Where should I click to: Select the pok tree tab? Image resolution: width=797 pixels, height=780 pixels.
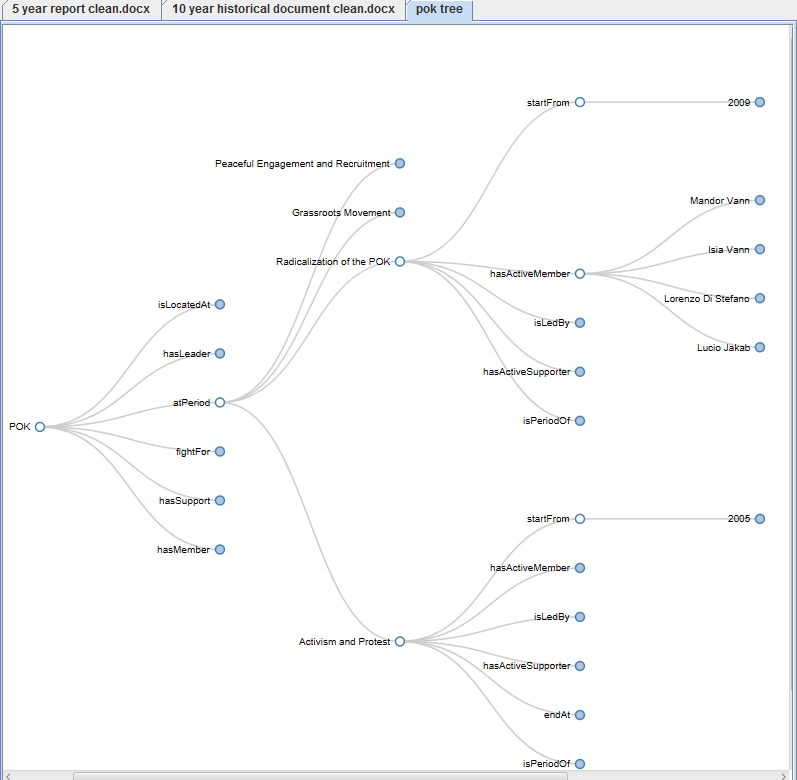[x=439, y=10]
